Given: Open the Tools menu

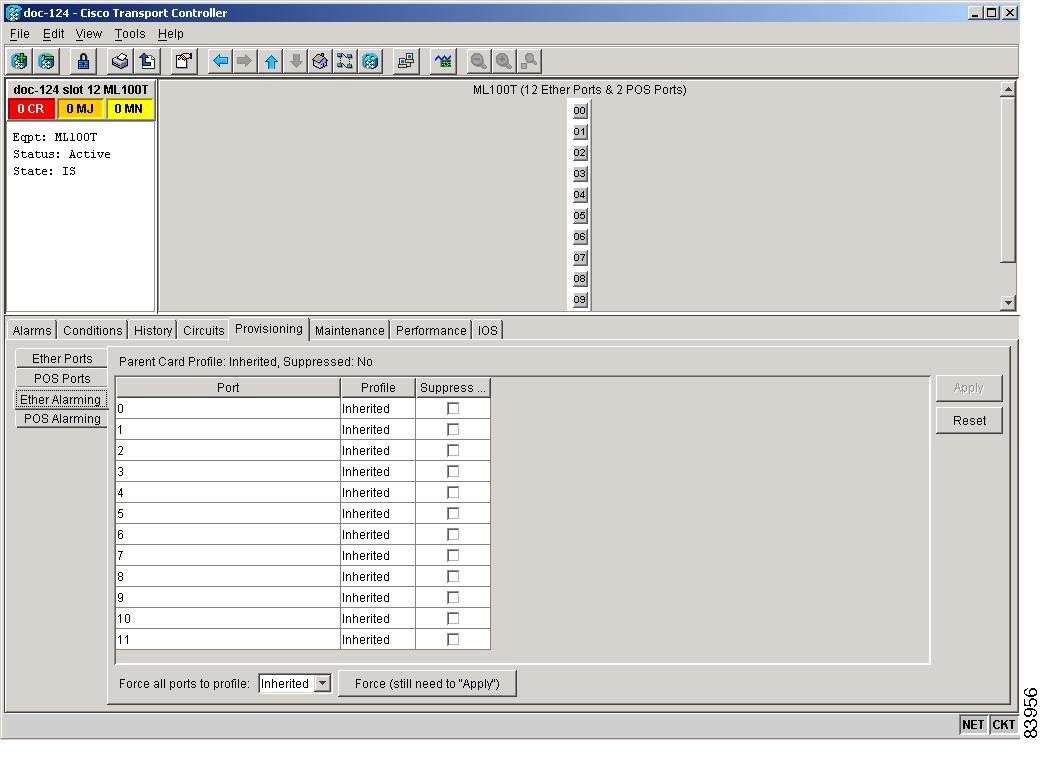Looking at the screenshot, I should [x=130, y=34].
